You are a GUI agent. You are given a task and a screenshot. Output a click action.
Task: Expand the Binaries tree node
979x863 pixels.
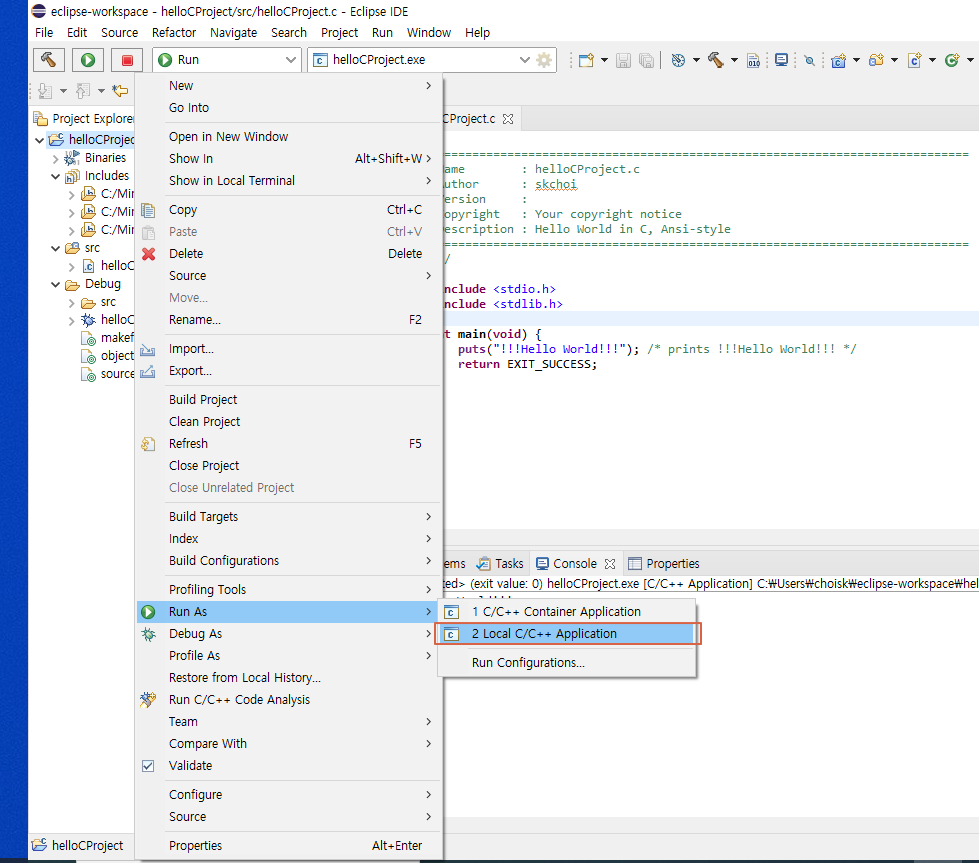(x=56, y=159)
